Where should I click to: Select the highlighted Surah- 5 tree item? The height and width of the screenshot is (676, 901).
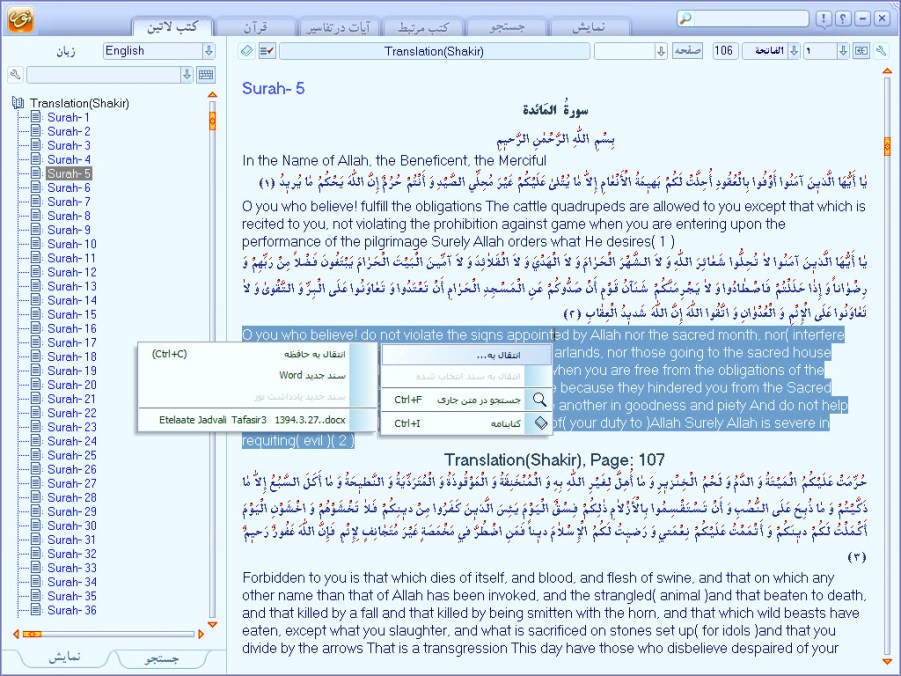coord(69,174)
